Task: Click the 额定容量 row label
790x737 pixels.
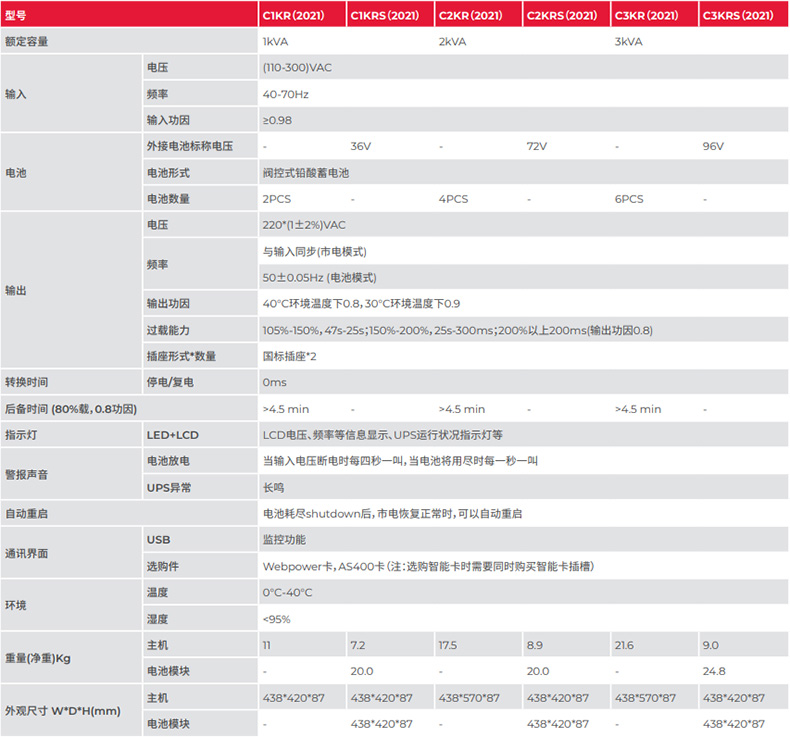Action: [26, 42]
